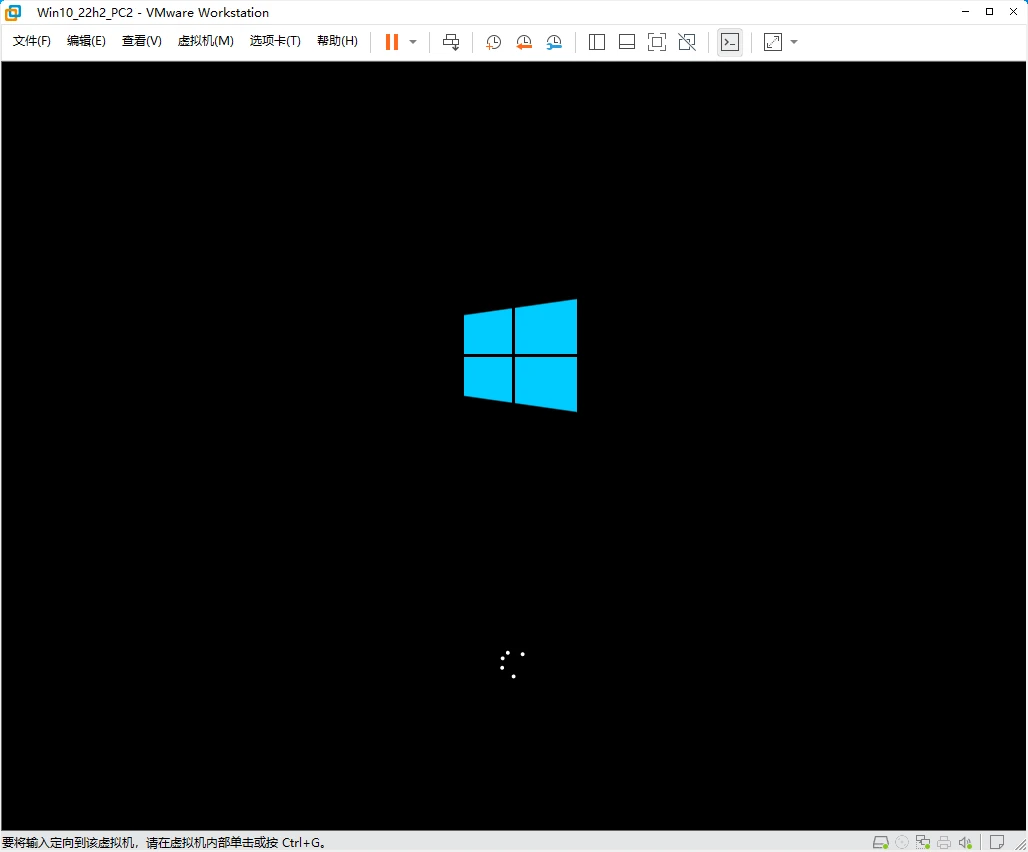
Task: Click the CD/DVD drive status icon
Action: pos(902,842)
